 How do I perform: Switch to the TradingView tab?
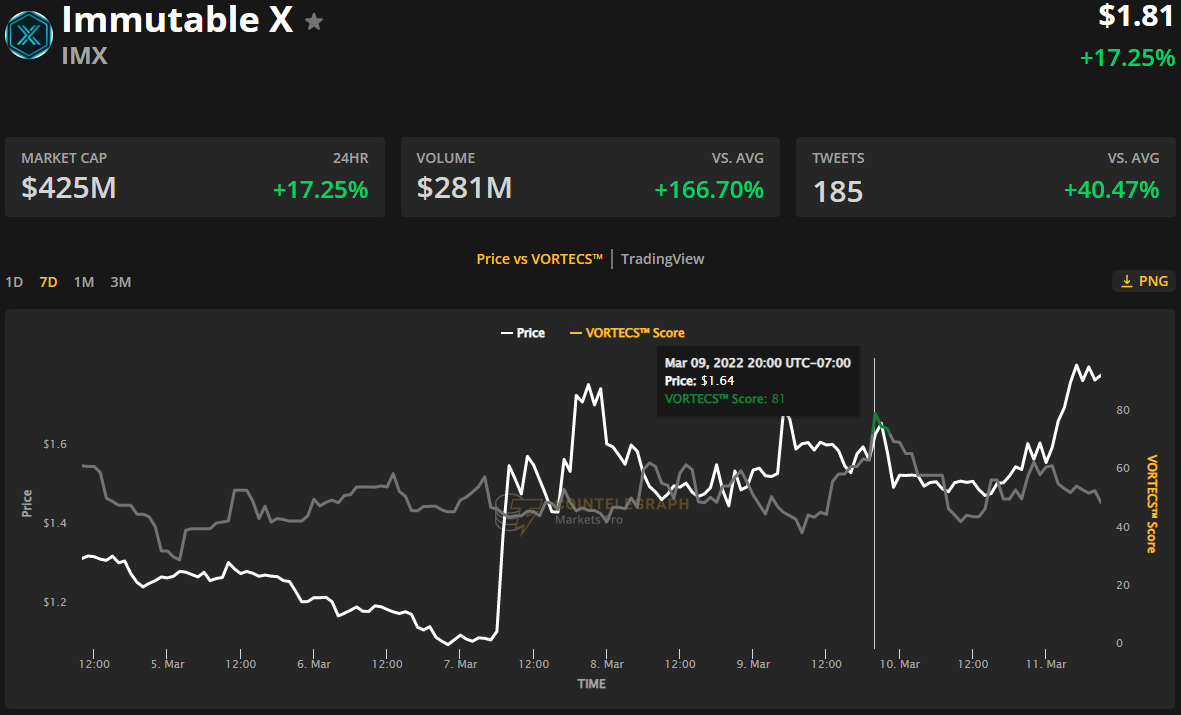(x=662, y=259)
